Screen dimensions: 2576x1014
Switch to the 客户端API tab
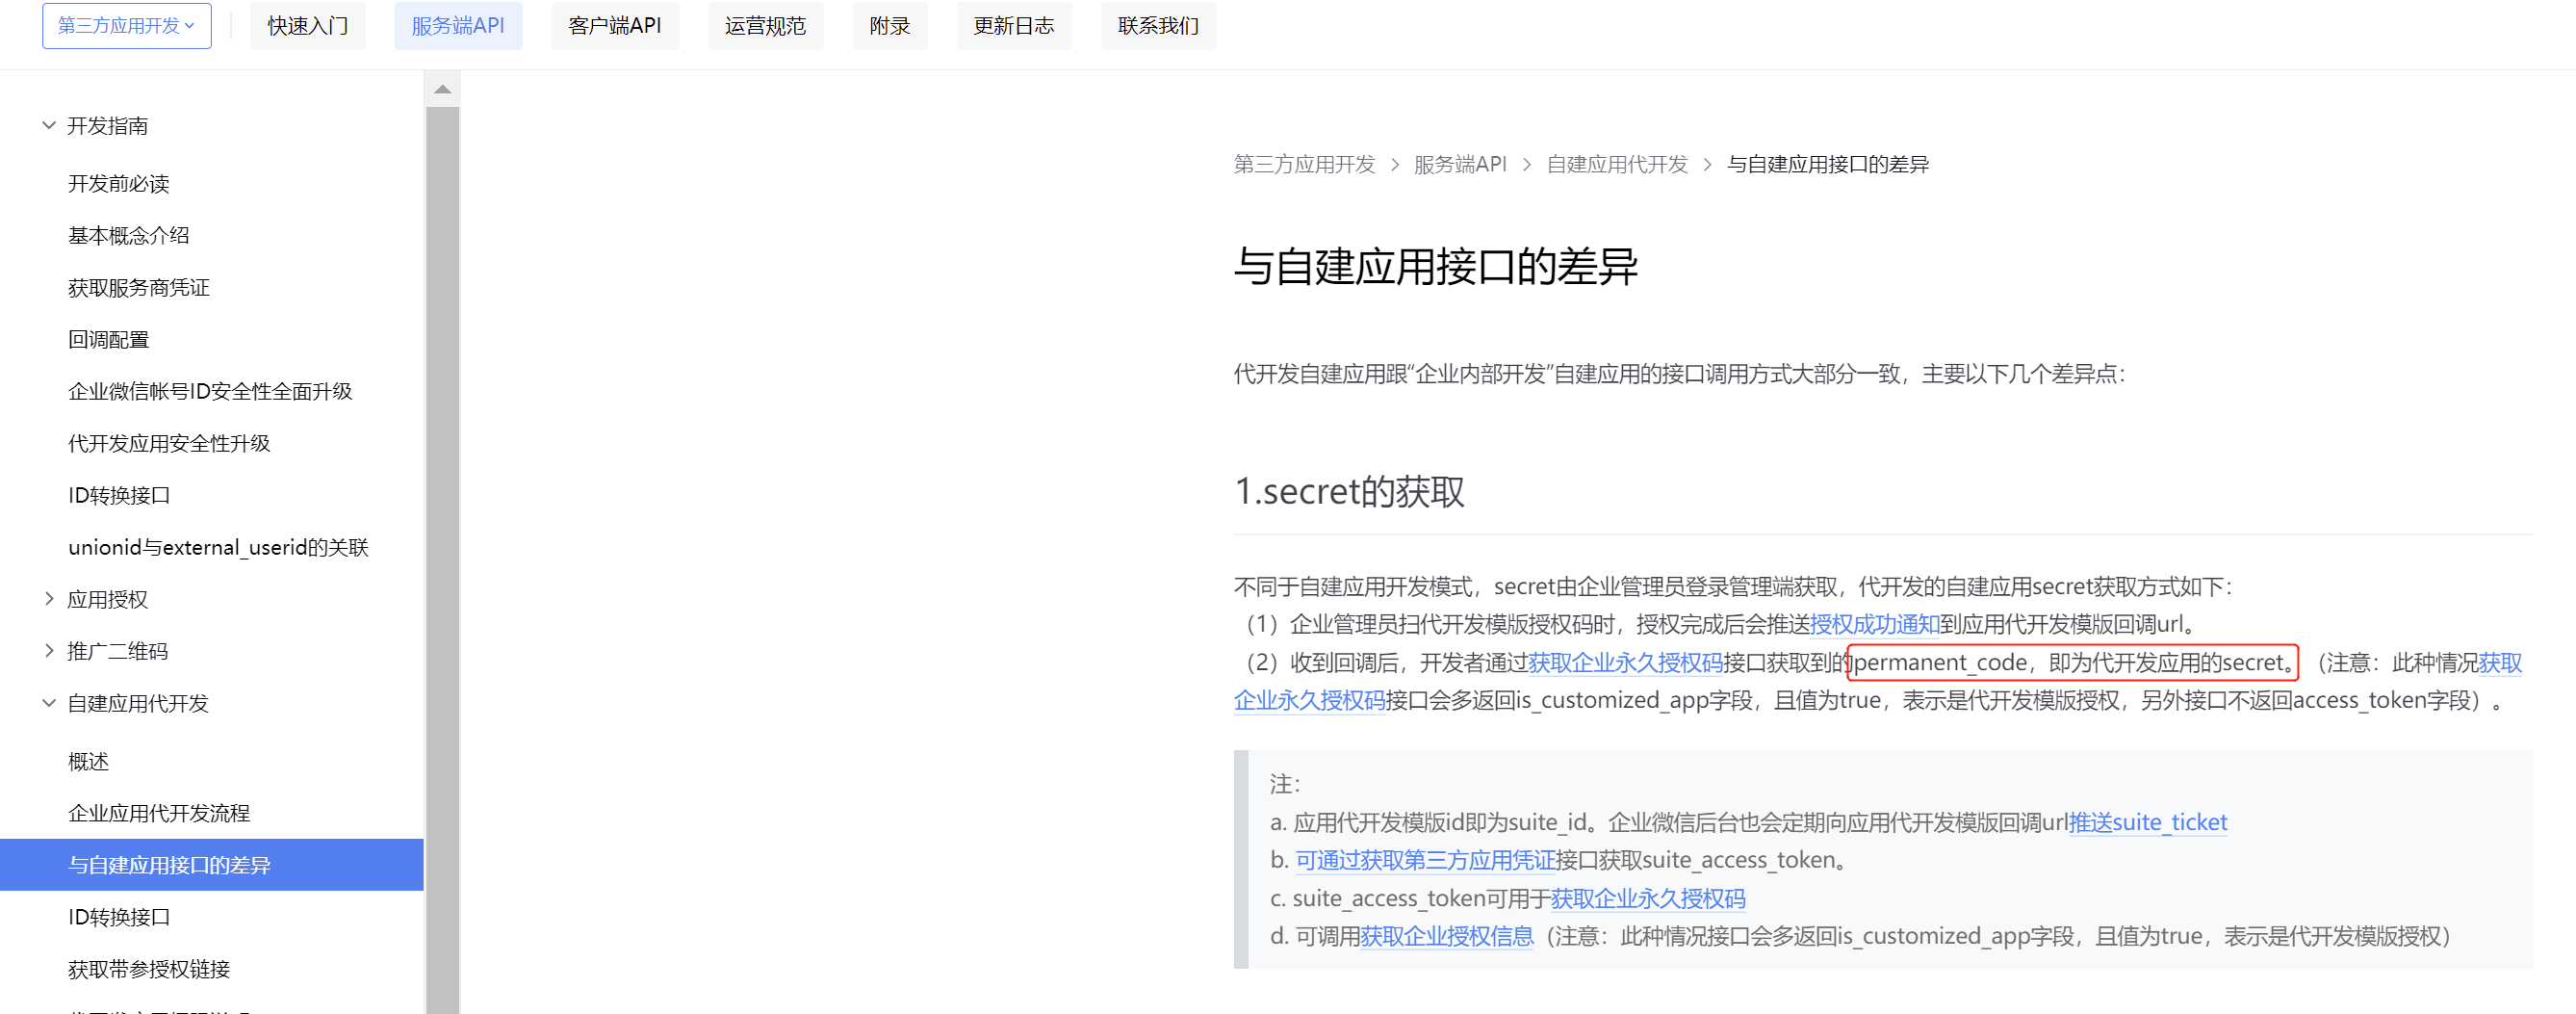[615, 26]
